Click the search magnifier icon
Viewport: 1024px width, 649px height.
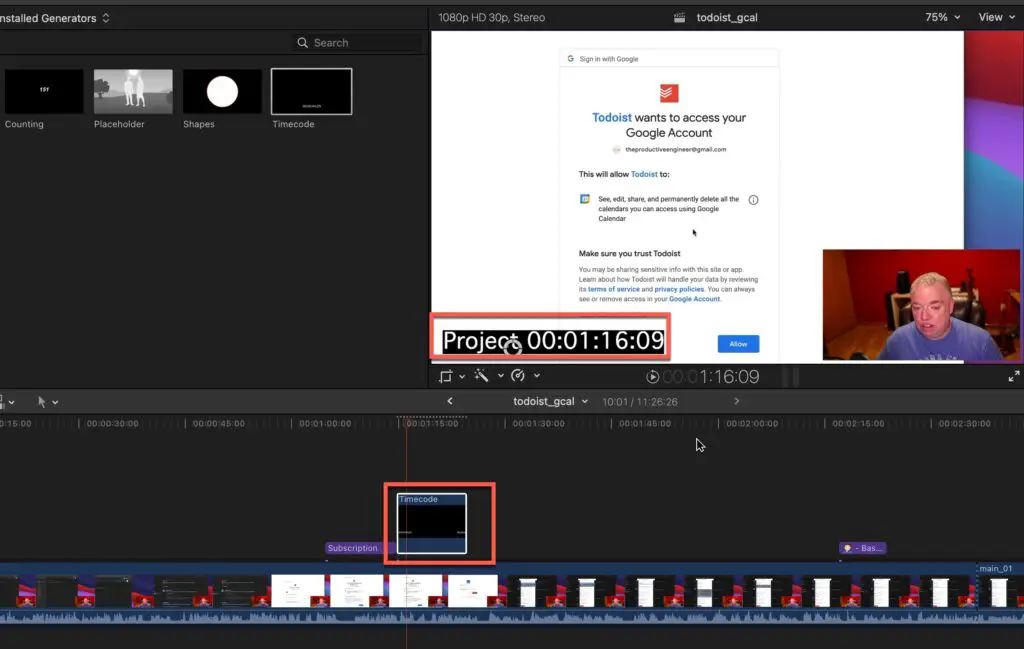302,43
